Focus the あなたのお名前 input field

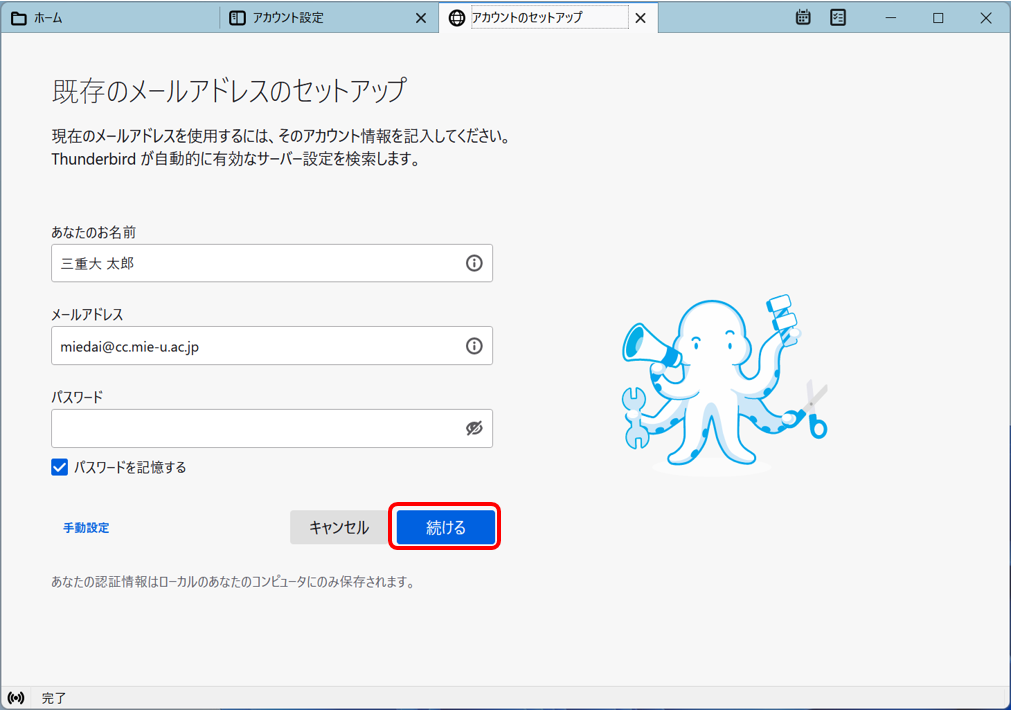272,263
